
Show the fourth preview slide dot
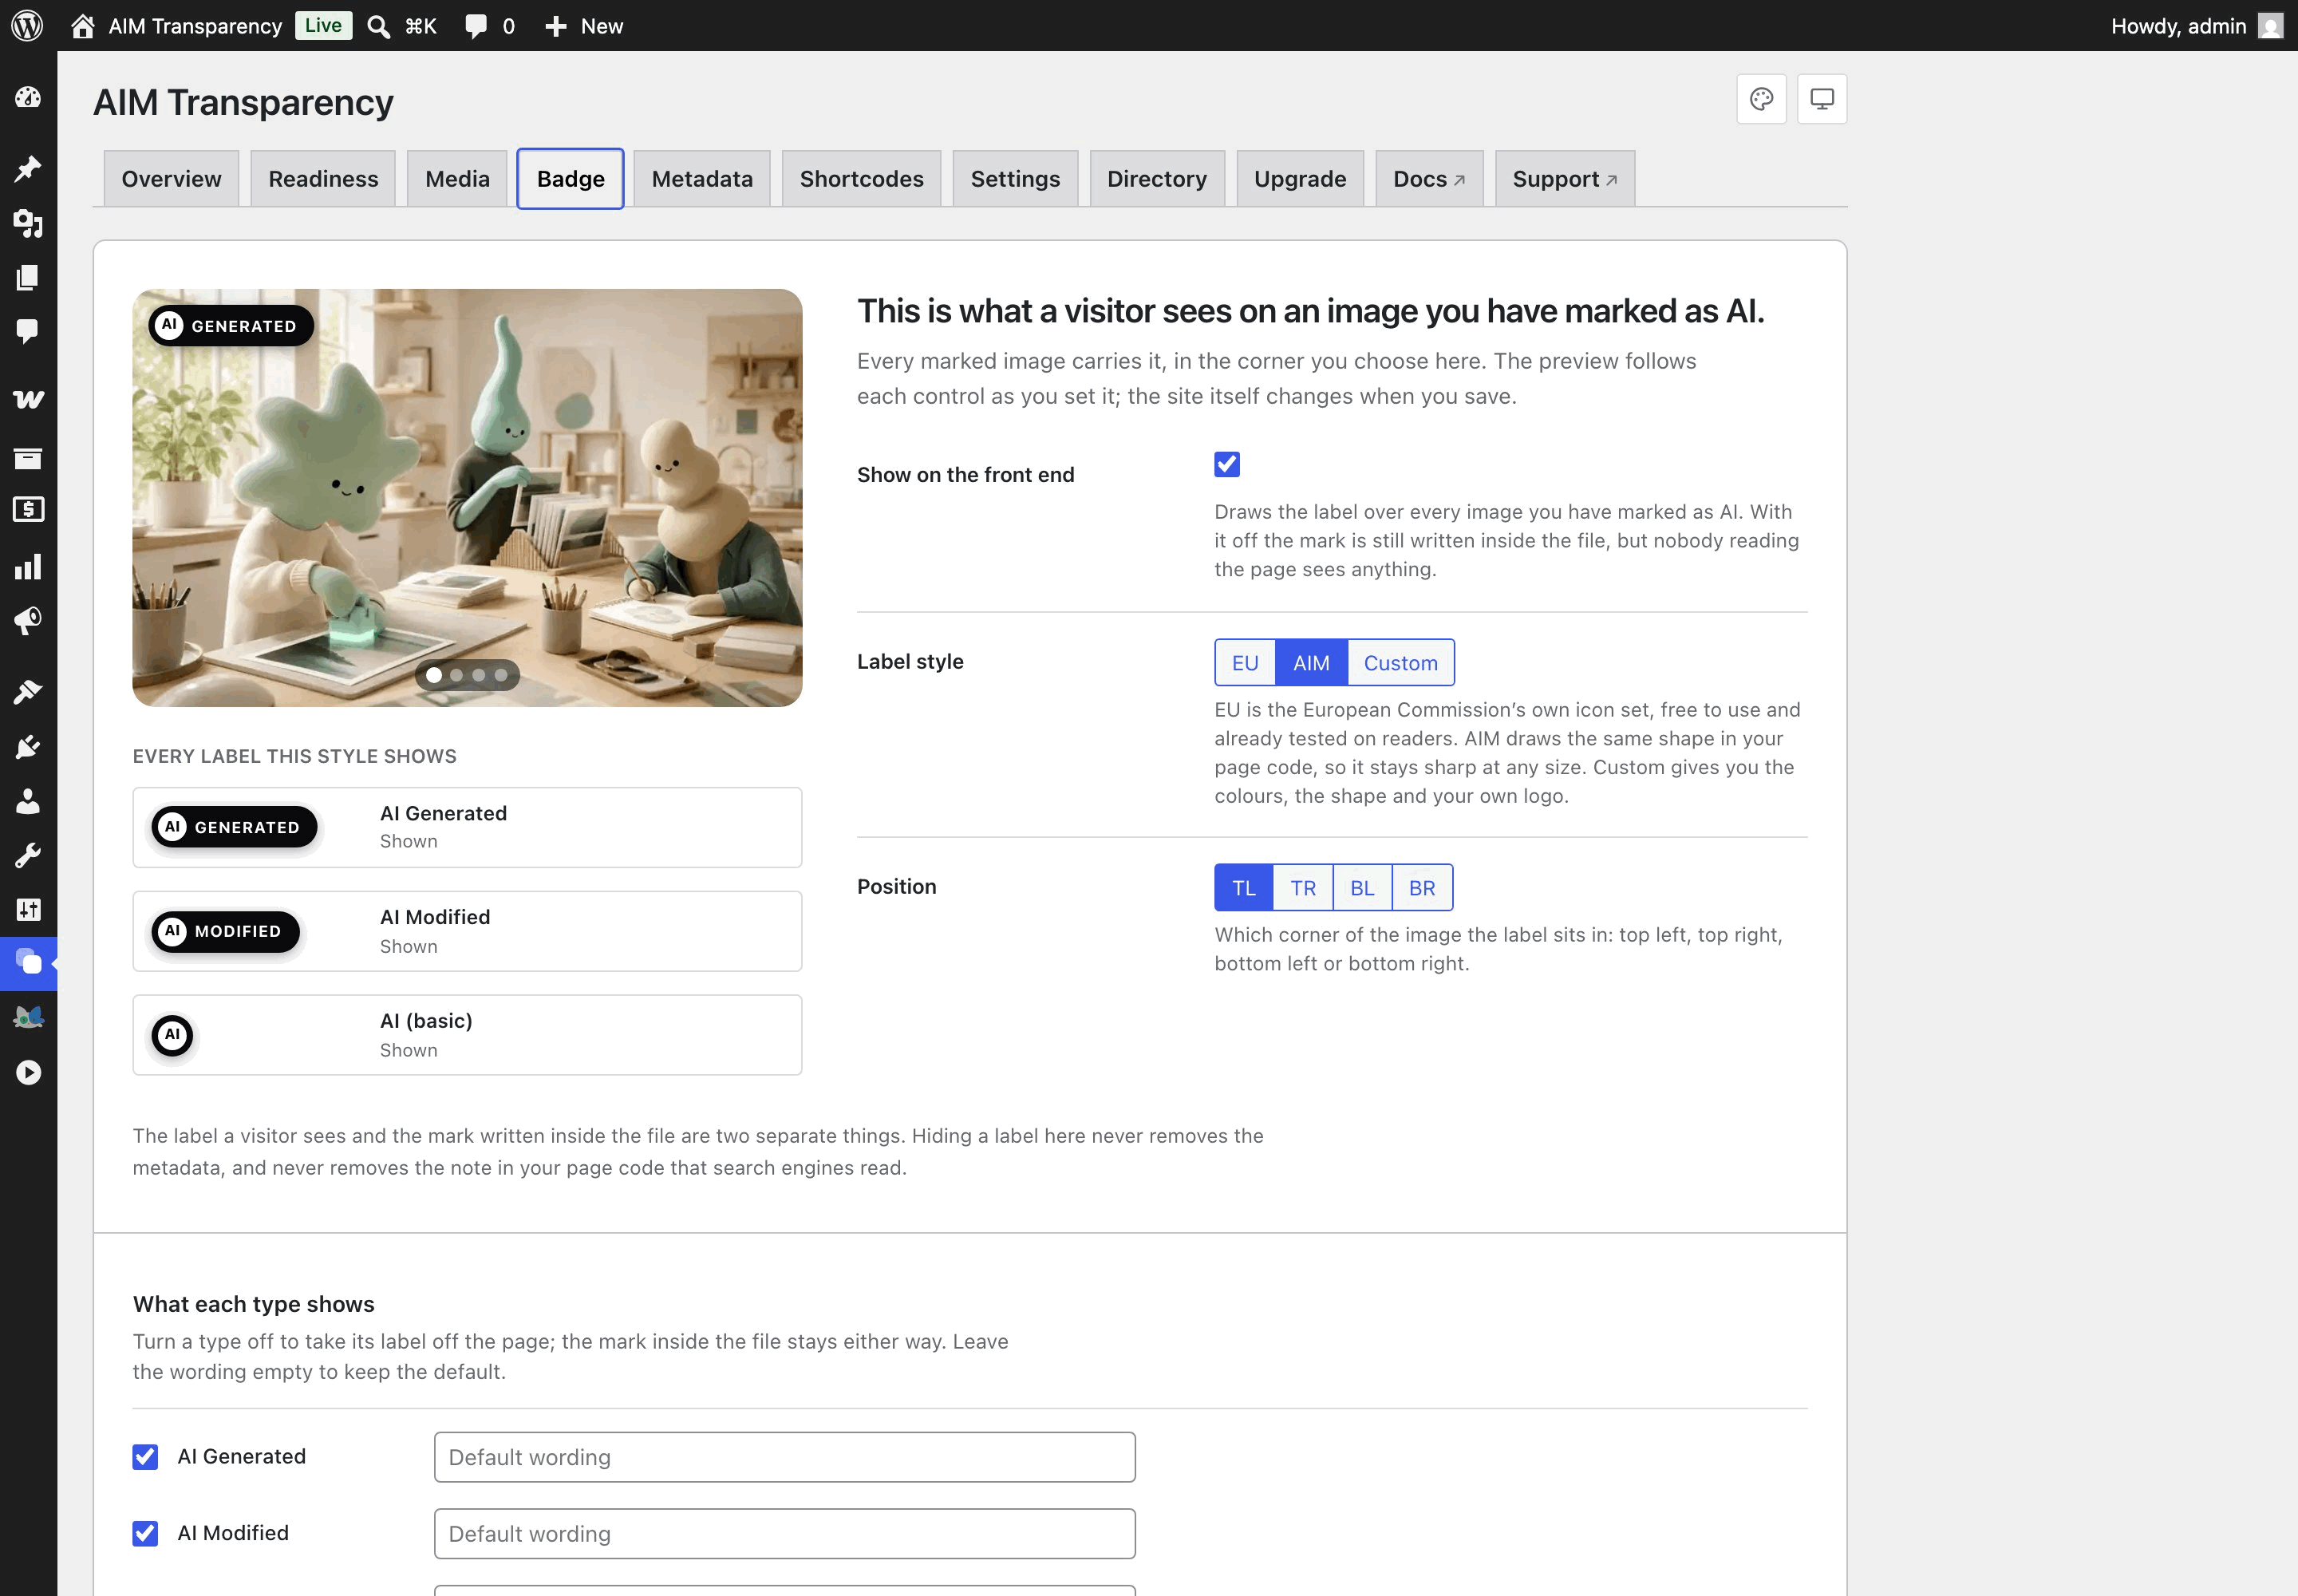coord(501,675)
